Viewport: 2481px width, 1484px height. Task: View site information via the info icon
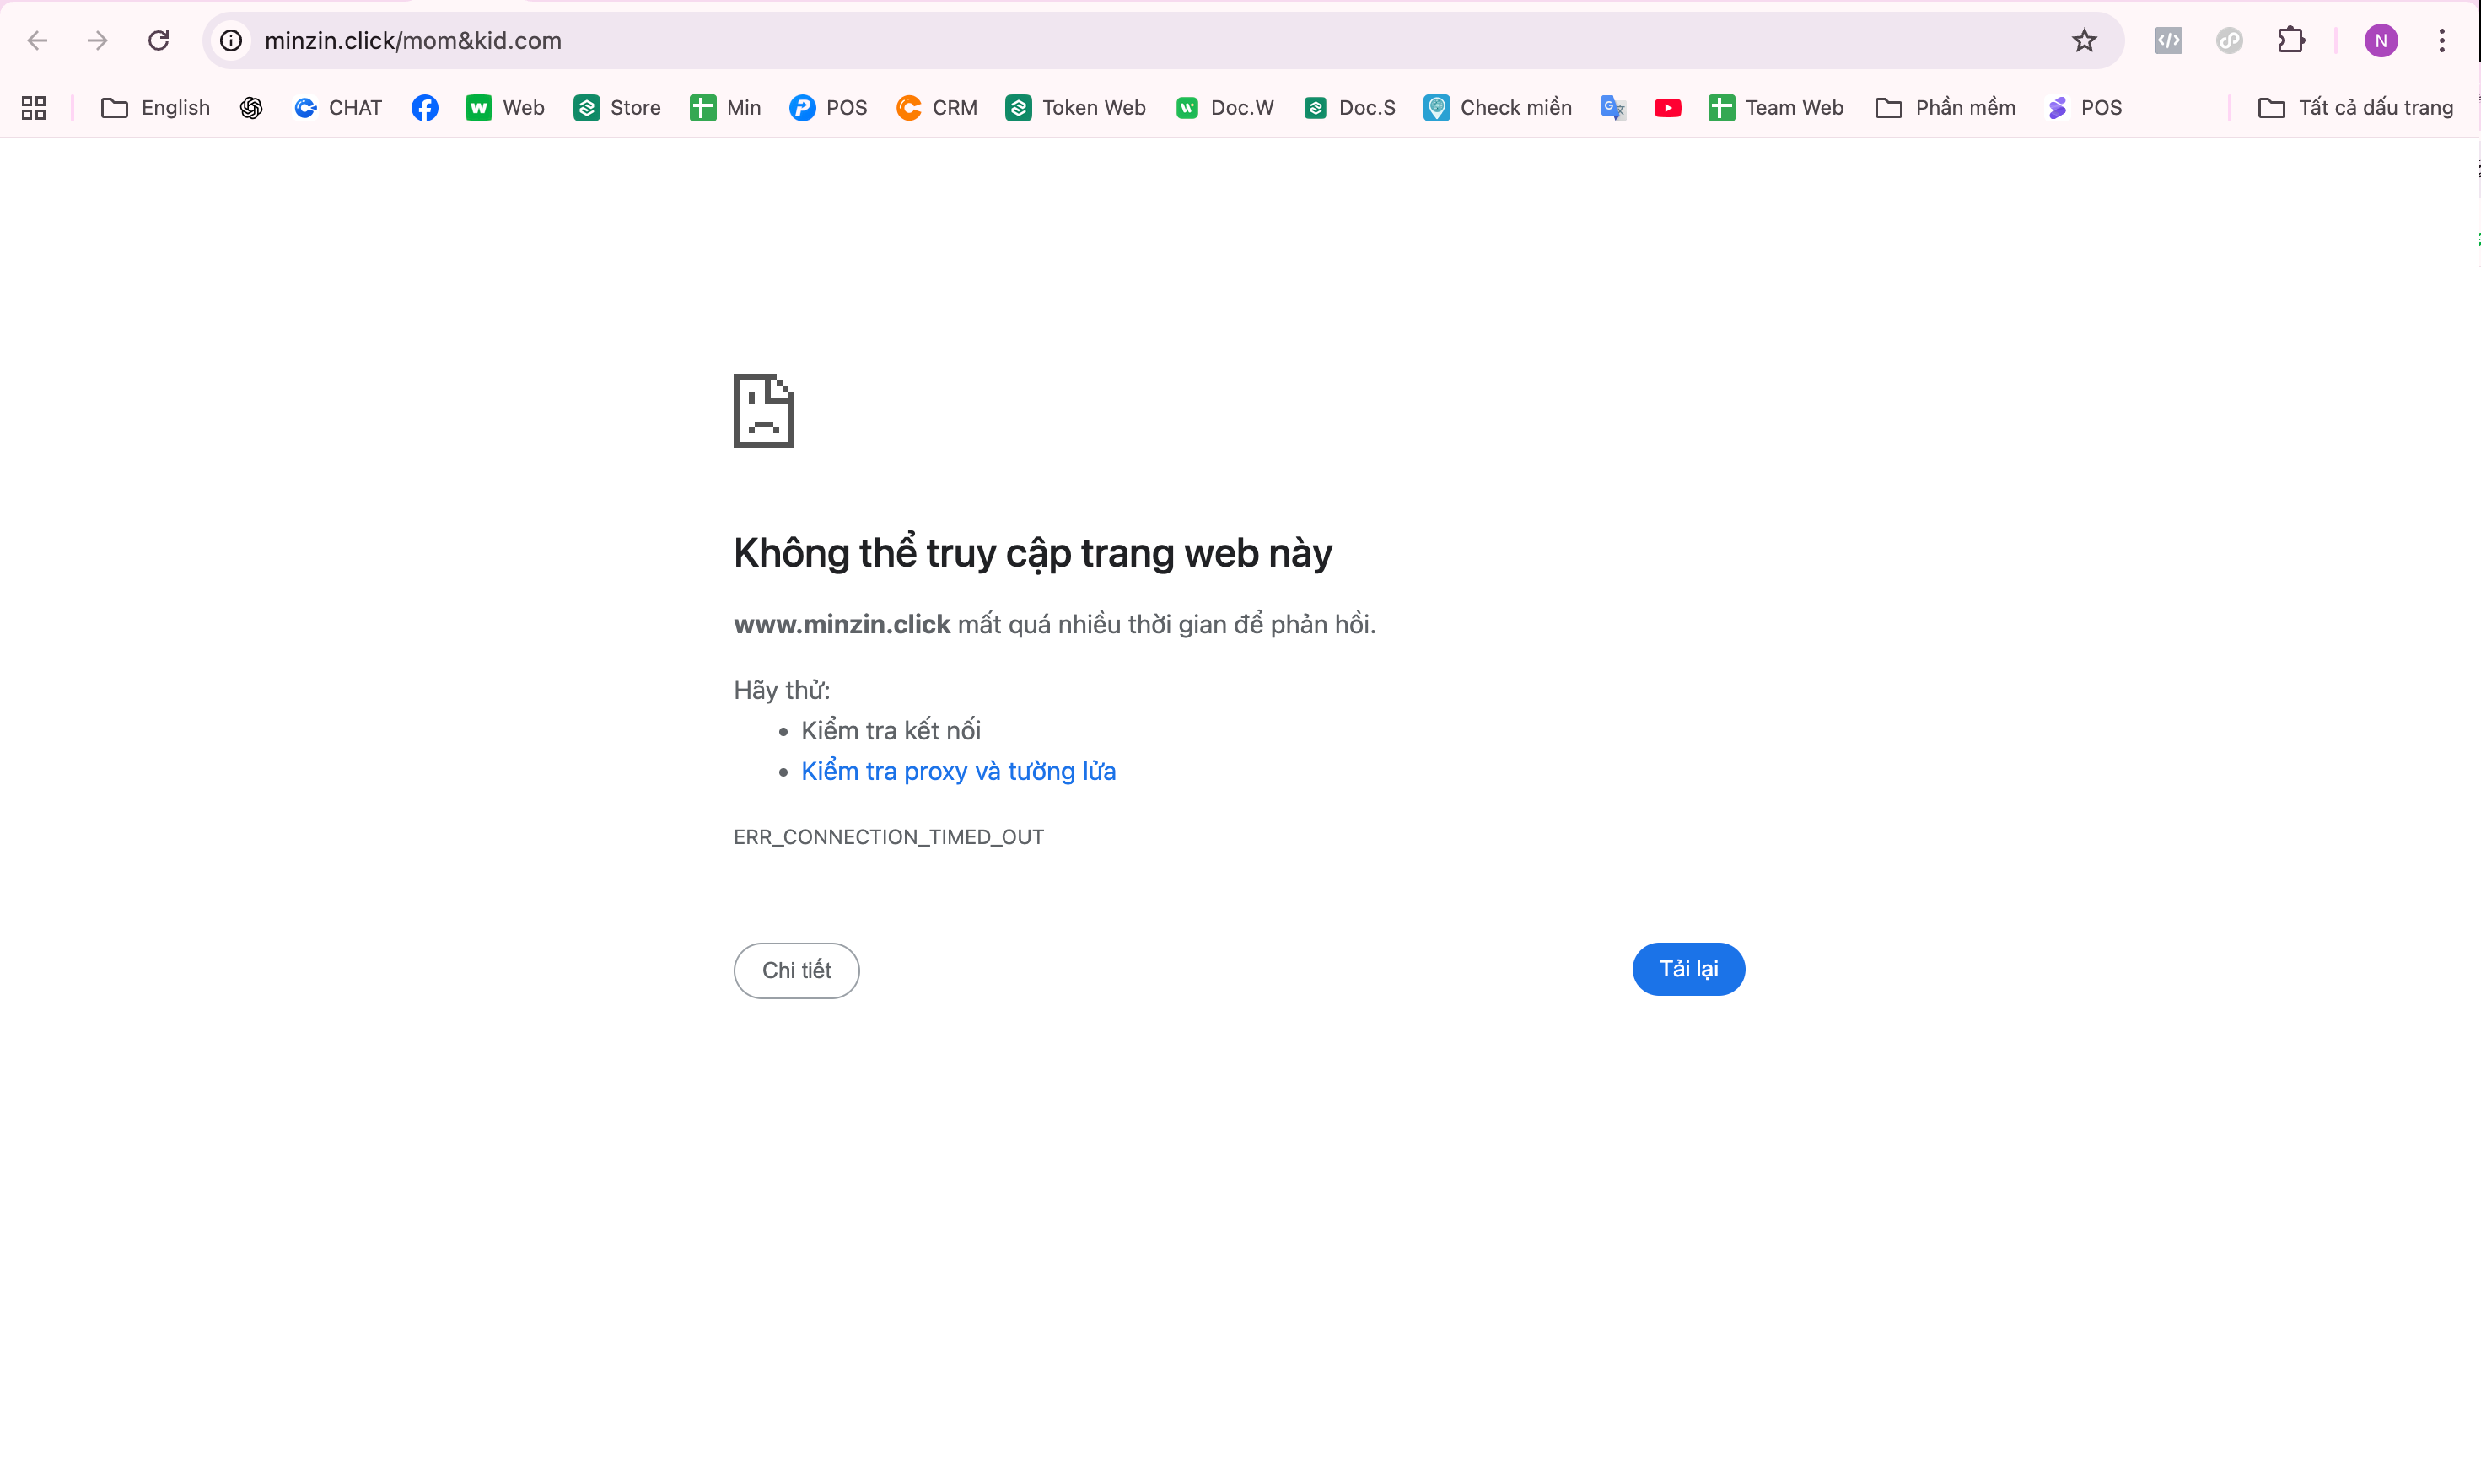(231, 40)
